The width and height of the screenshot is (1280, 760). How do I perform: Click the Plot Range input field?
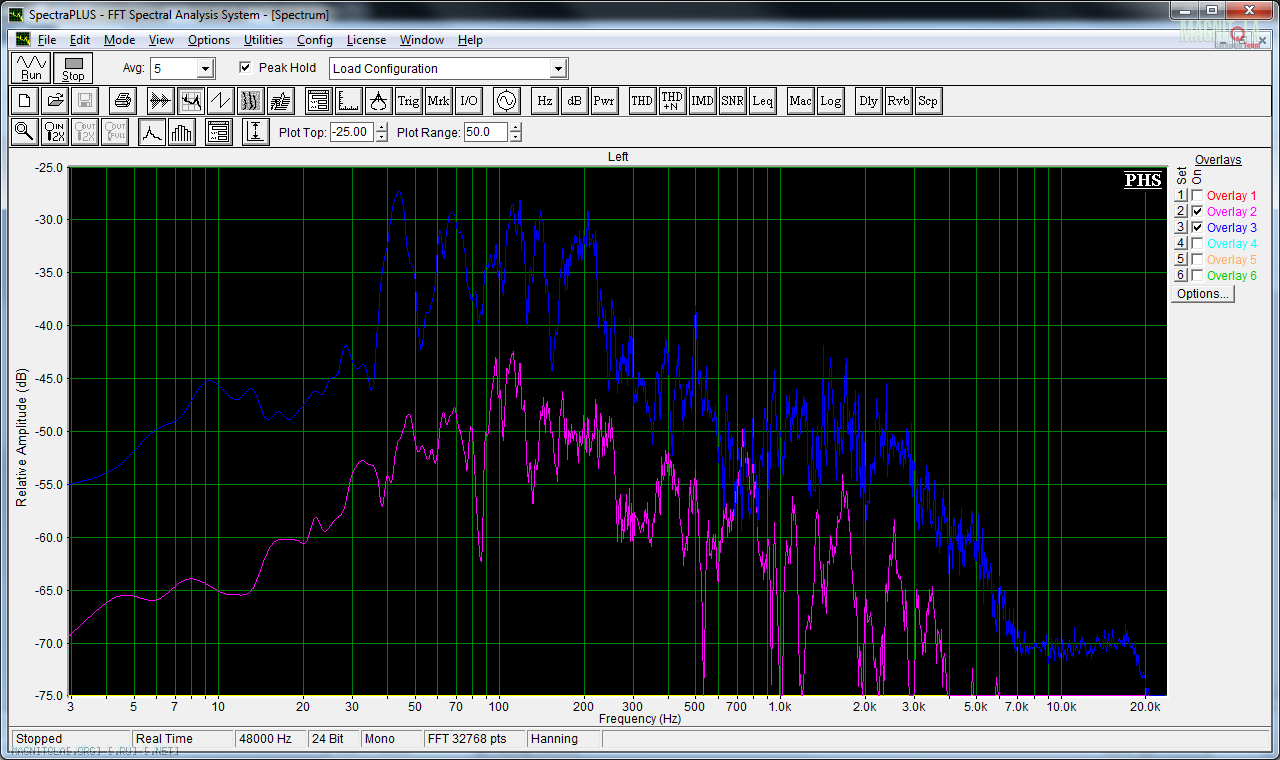[x=485, y=132]
